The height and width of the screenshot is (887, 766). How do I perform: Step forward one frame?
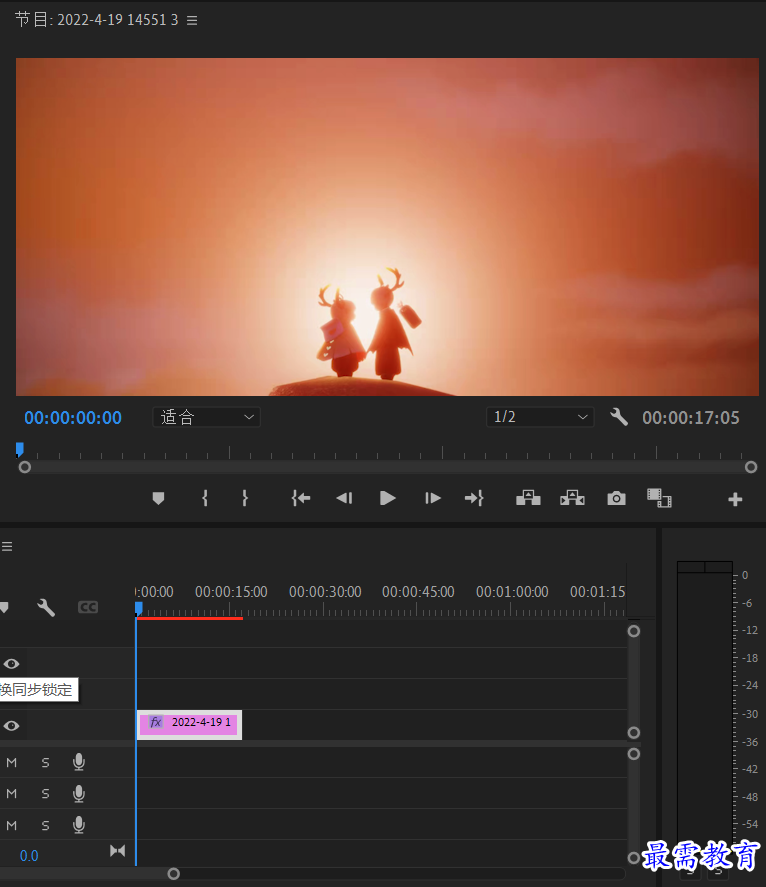(x=432, y=498)
